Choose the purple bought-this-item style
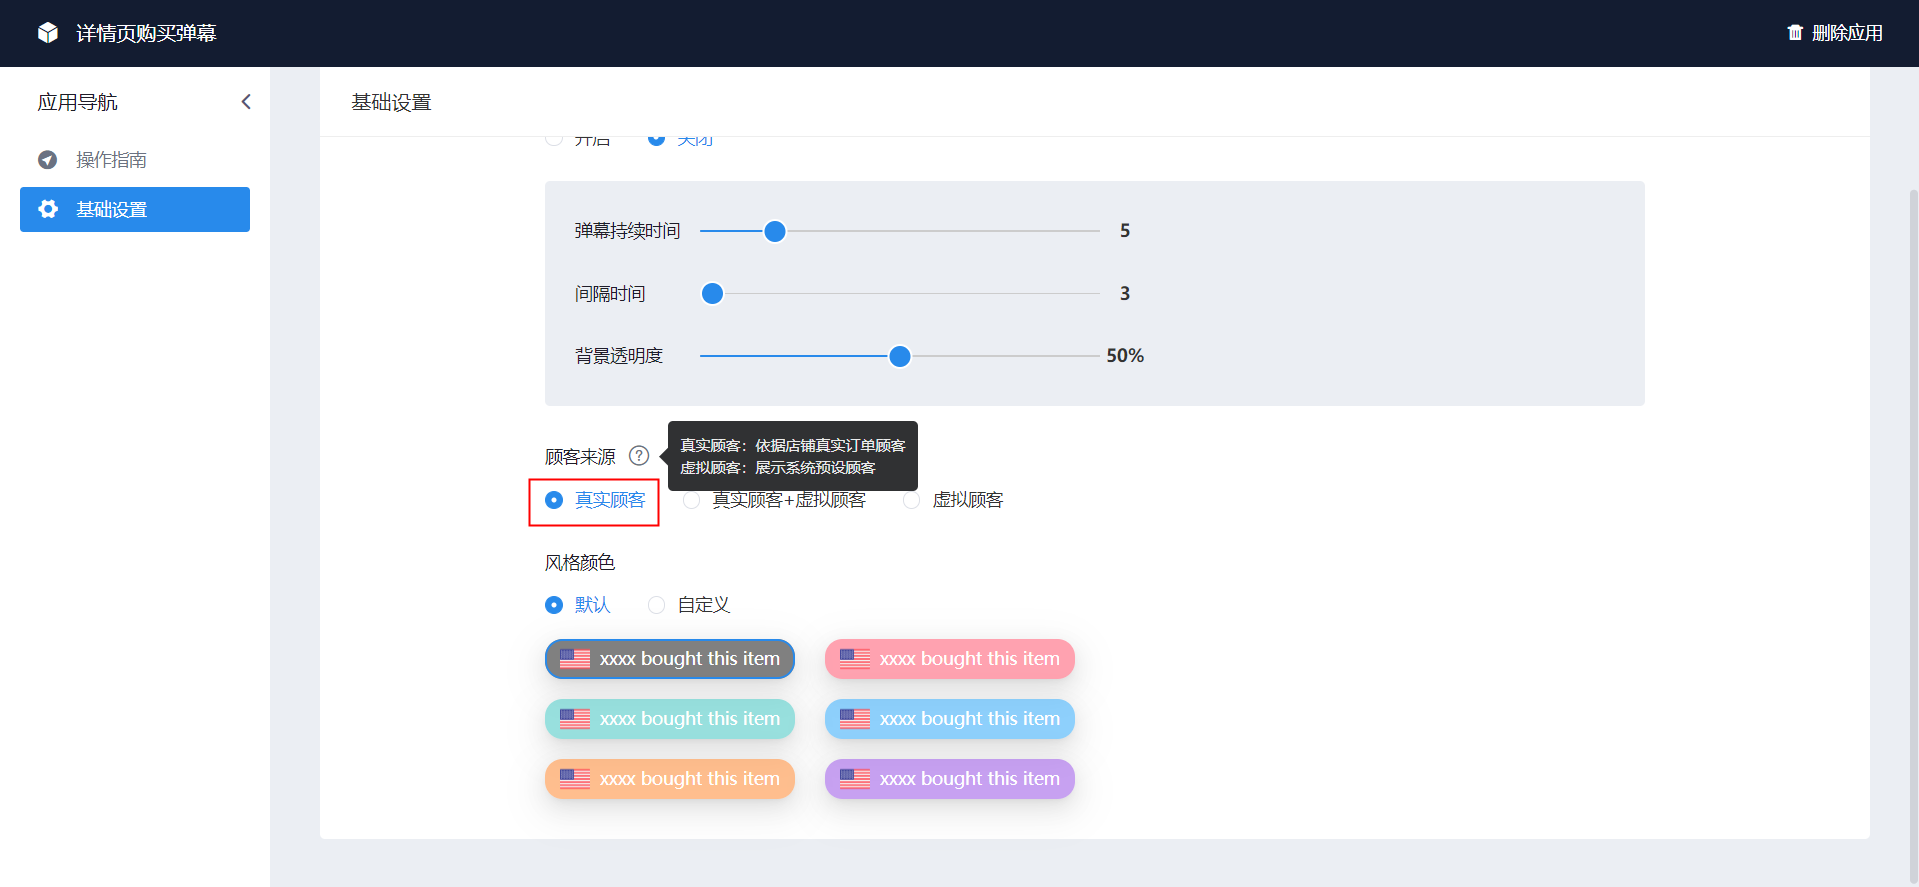 point(950,779)
